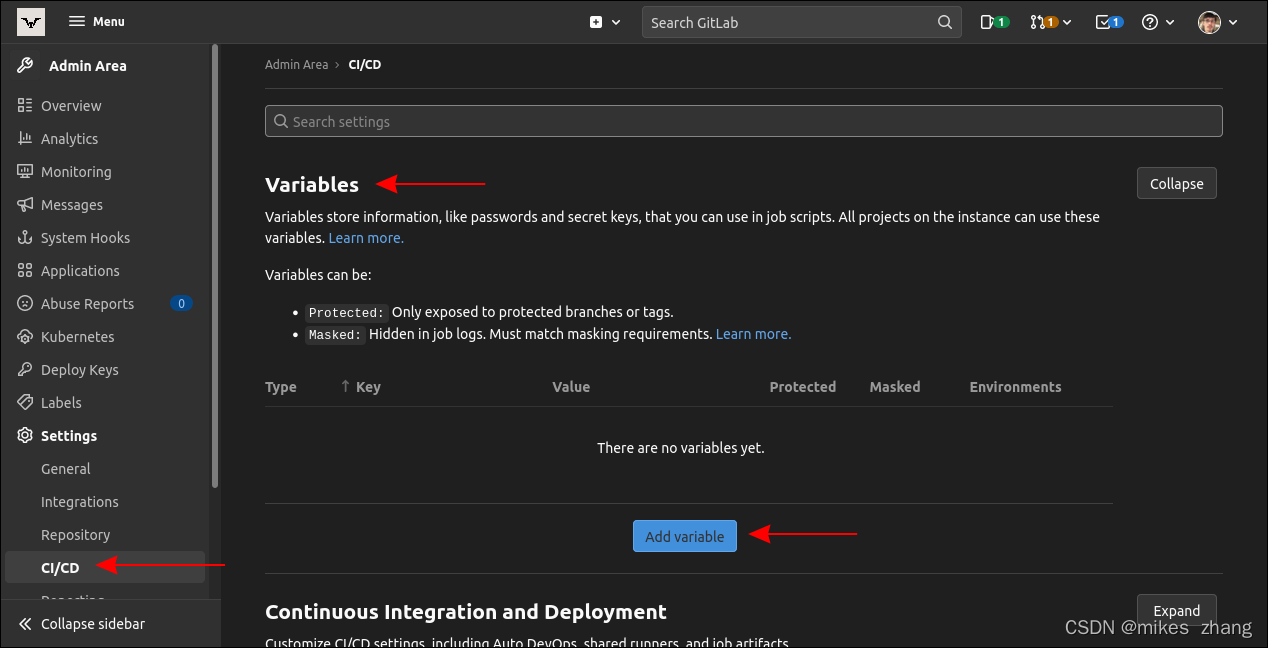This screenshot has width=1268, height=648.
Task: Open the Menu in the top bar
Action: pos(96,21)
